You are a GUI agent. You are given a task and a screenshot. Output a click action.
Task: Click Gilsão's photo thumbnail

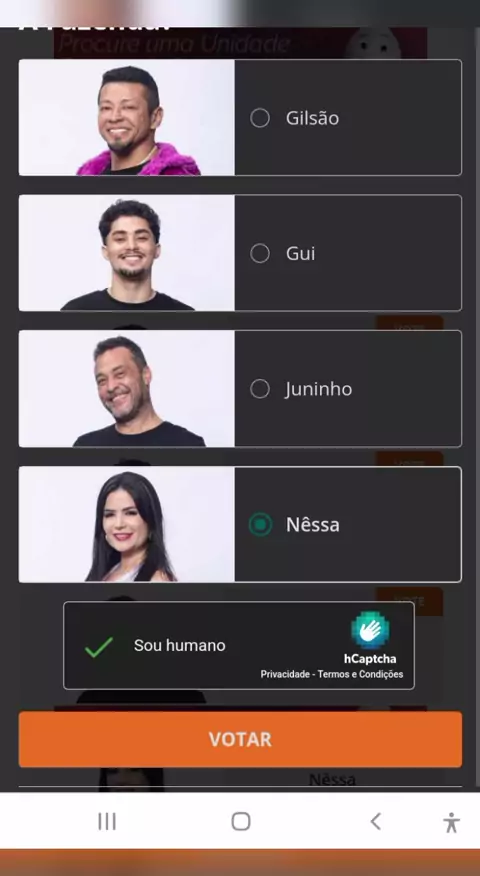[127, 117]
